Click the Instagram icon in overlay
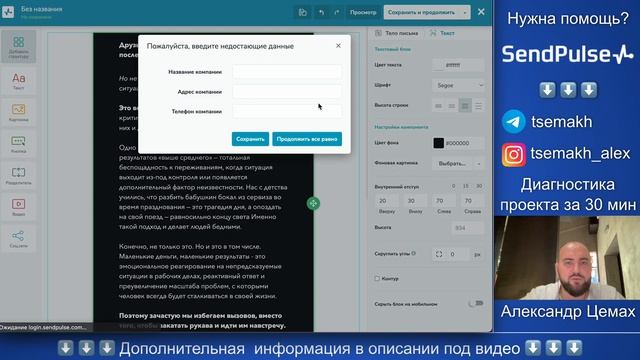Image resolution: width=640 pixels, height=360 pixels. pos(514,155)
